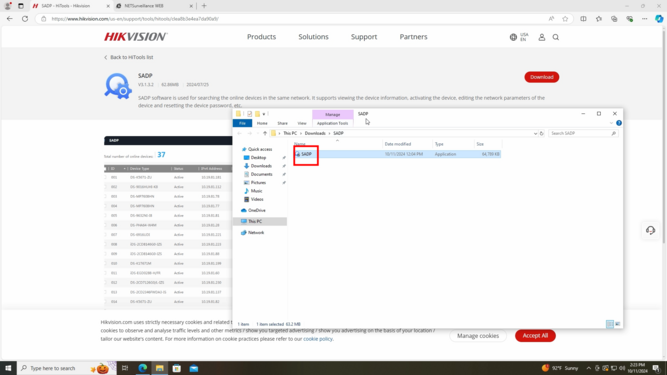
Task: Follow the cookie policy link
Action: pyautogui.click(x=318, y=339)
